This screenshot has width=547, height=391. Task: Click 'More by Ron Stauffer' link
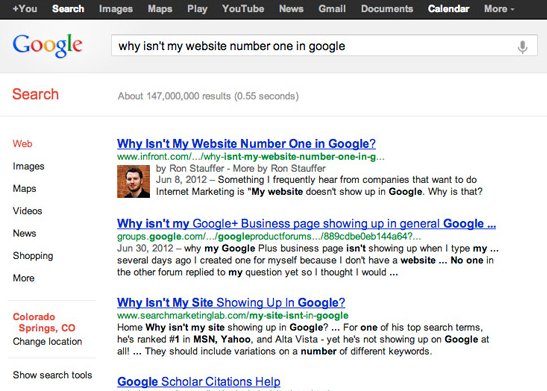[279, 168]
